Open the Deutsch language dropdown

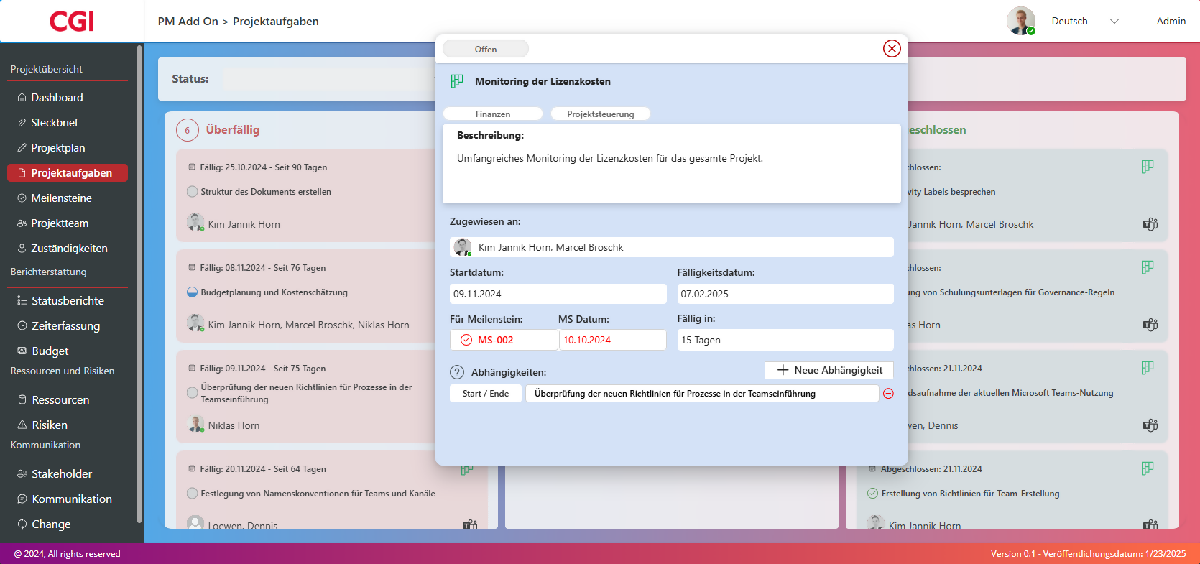pos(1084,21)
